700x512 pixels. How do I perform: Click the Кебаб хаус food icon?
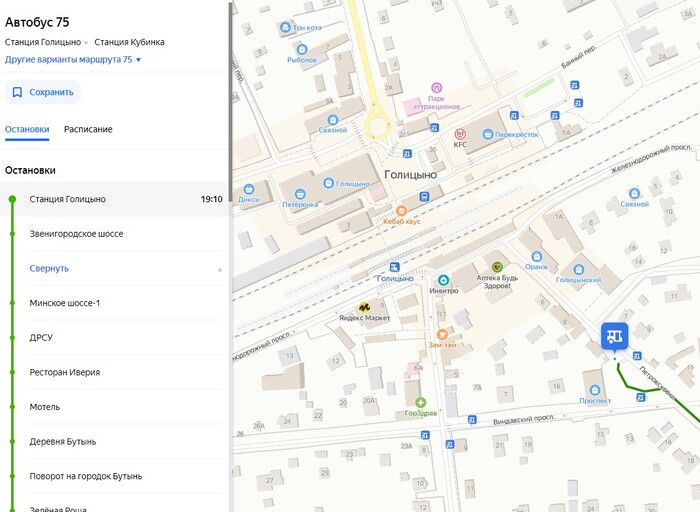click(401, 211)
